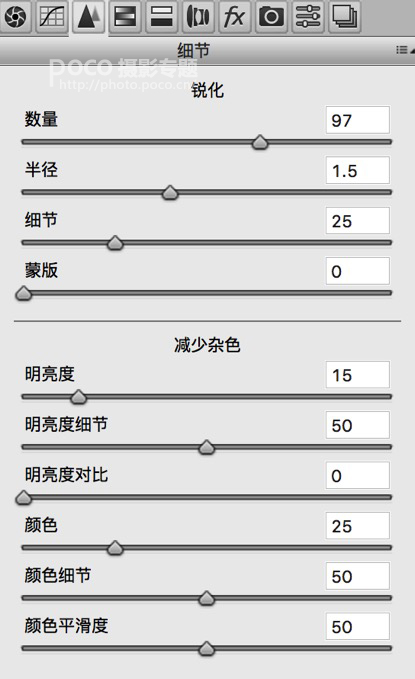This screenshot has height=679, width=415.
Task: Click the 半径 value field showing 1.5
Action: [x=358, y=170]
